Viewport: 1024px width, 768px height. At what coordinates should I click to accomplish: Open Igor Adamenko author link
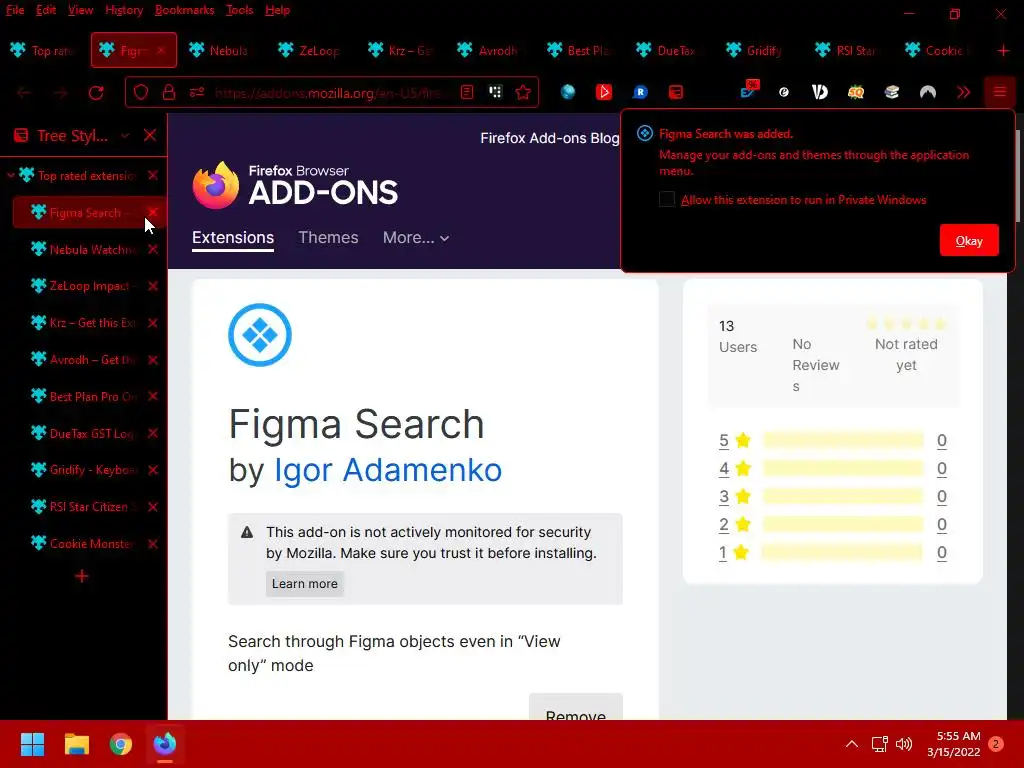click(388, 470)
